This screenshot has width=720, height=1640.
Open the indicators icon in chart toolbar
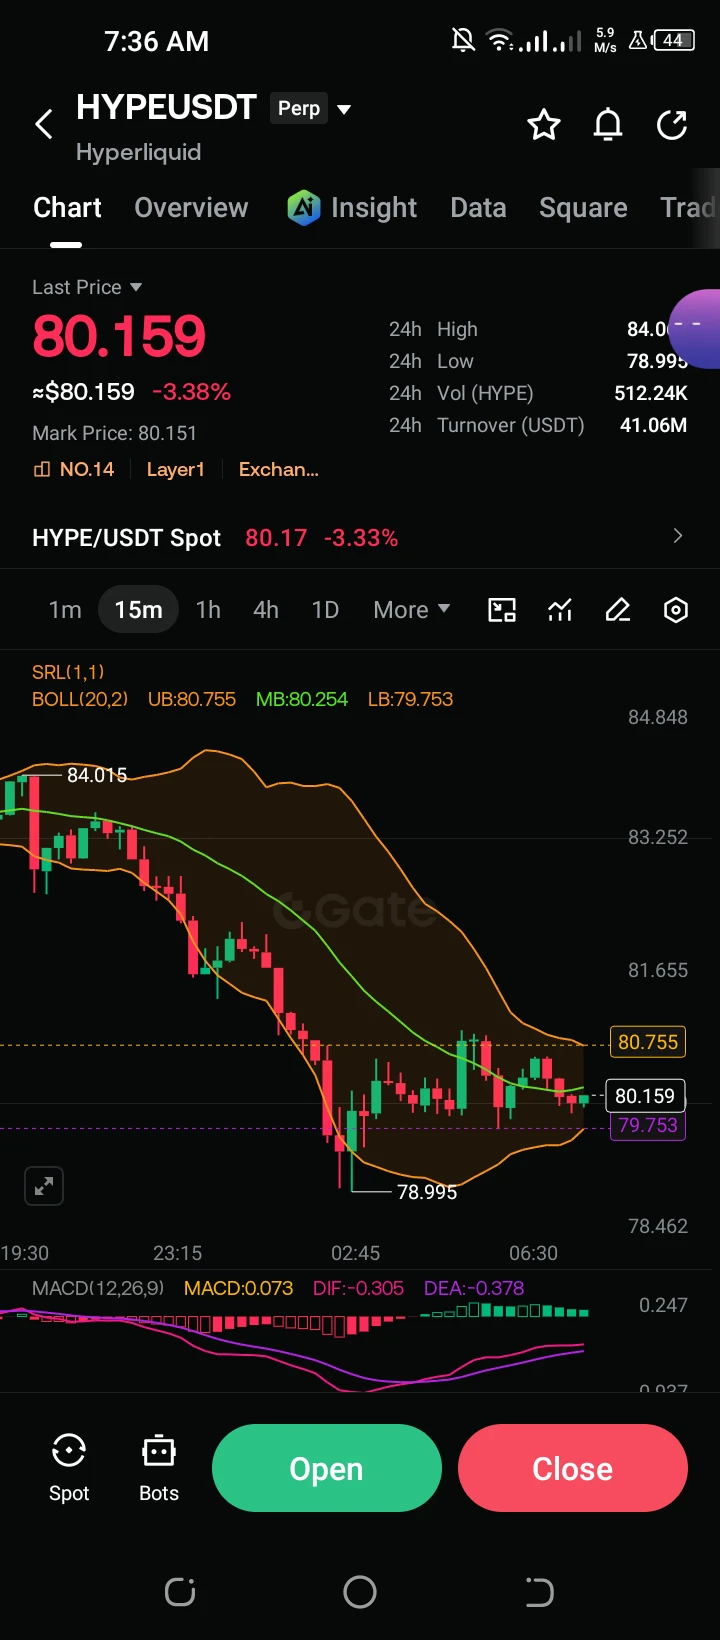tap(560, 610)
